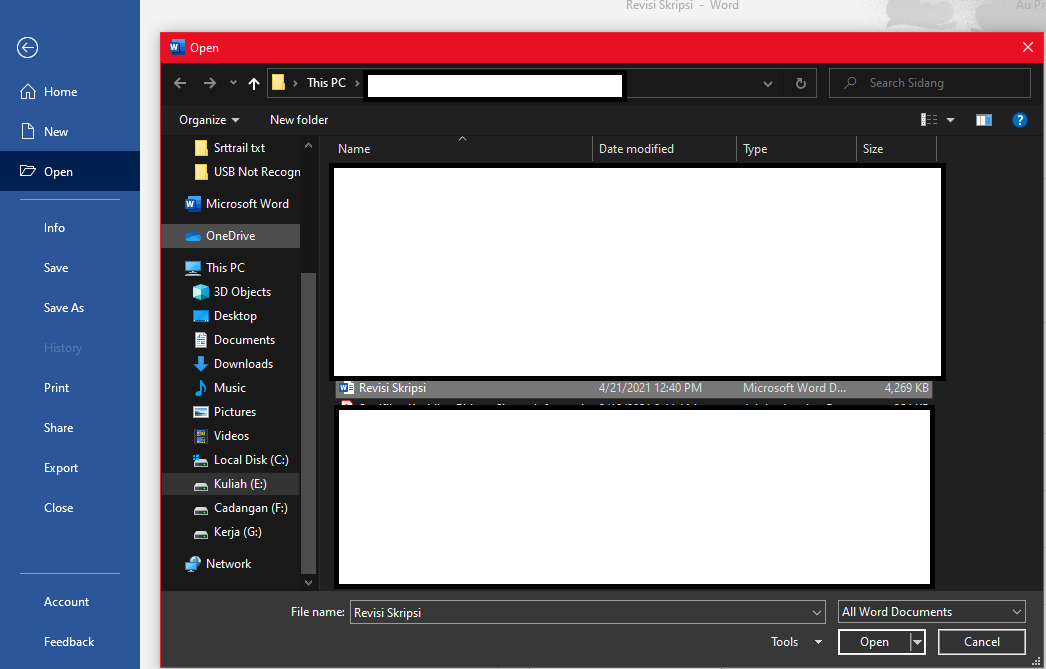
Task: Click the back navigation arrow
Action: [x=180, y=83]
